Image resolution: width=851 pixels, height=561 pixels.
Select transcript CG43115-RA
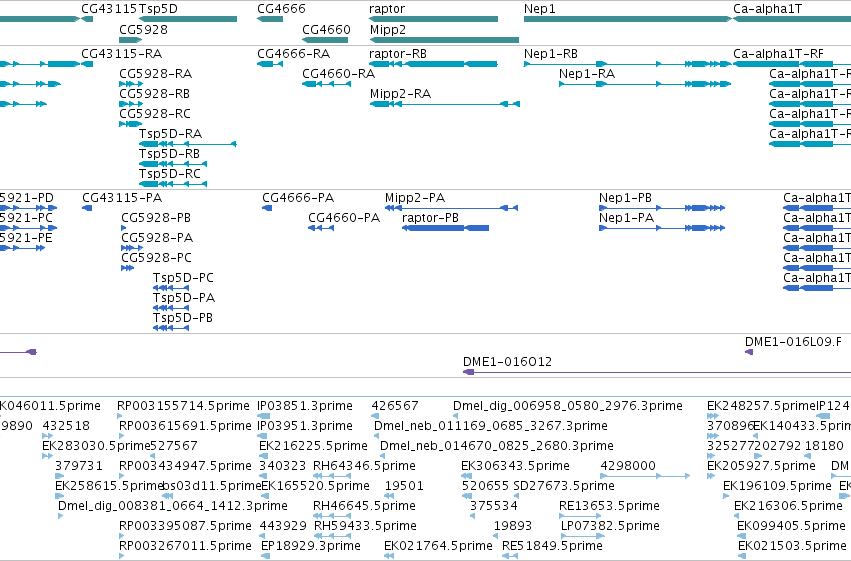click(87, 64)
